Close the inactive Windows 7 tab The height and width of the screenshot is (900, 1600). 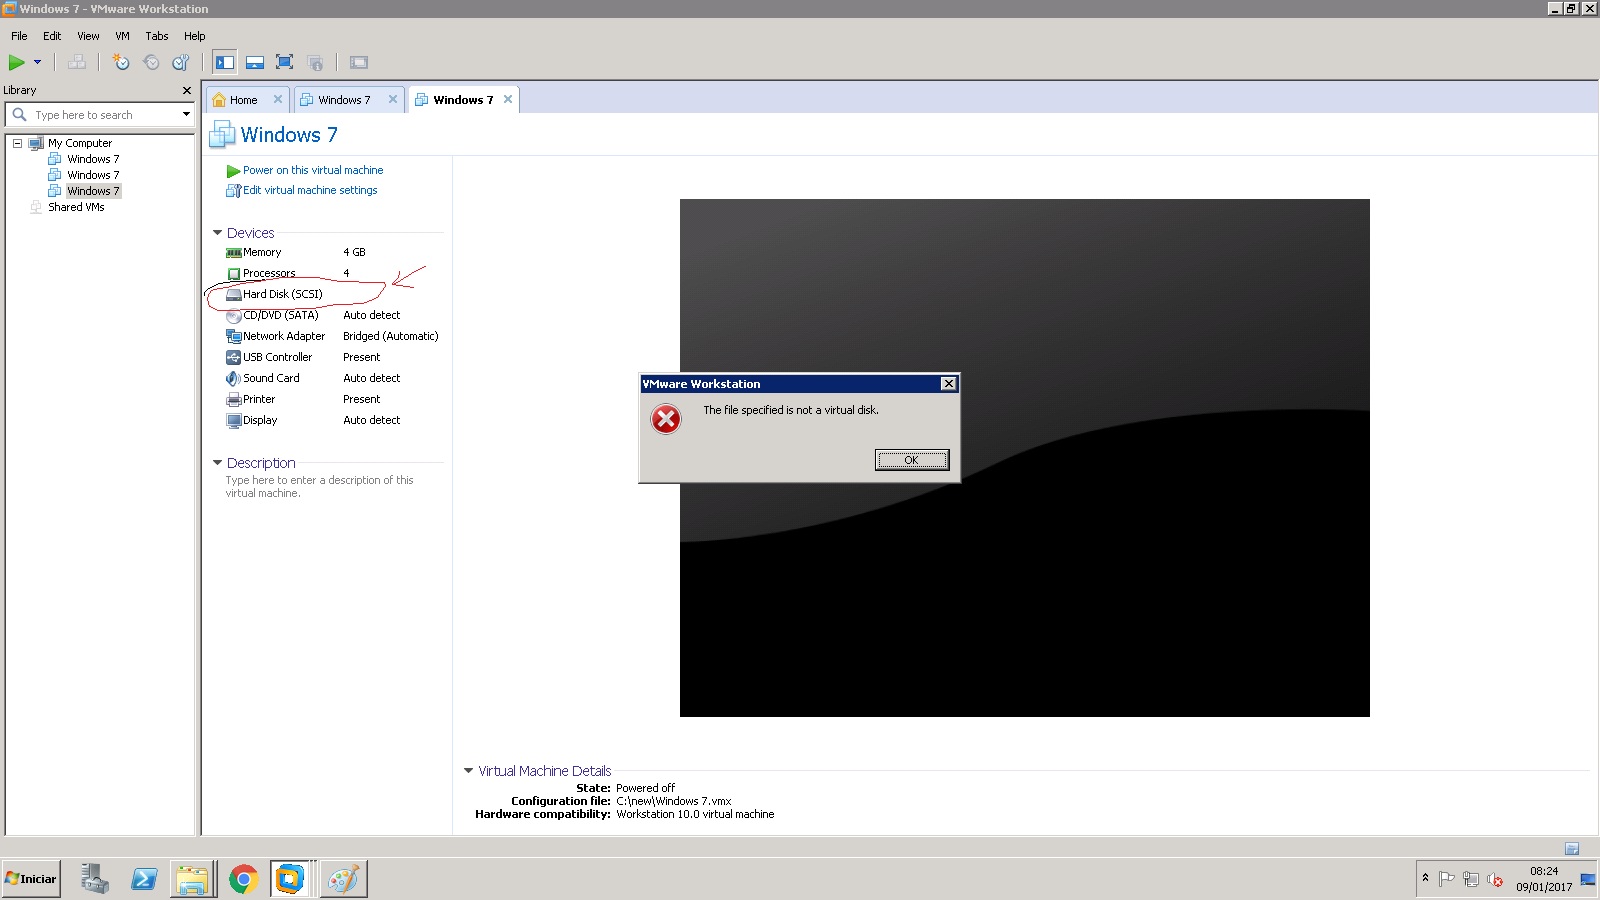[393, 99]
